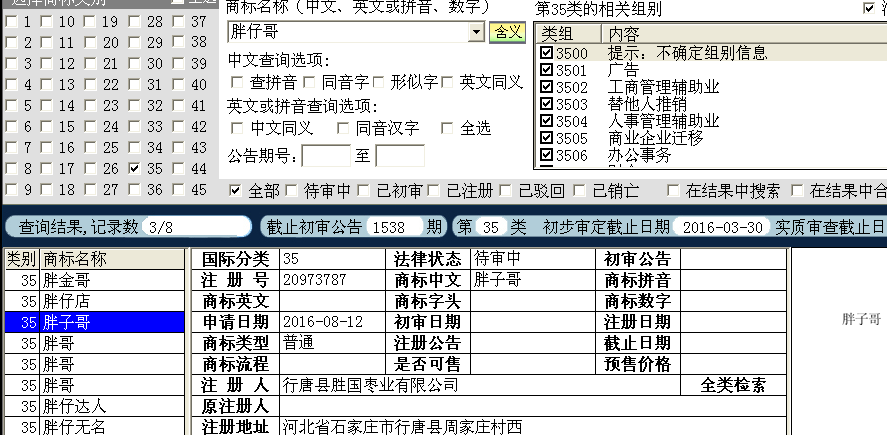Screen dimensions: 887x435
Task: Enable the 在结果中搜索 checkbox
Action: tap(673, 191)
